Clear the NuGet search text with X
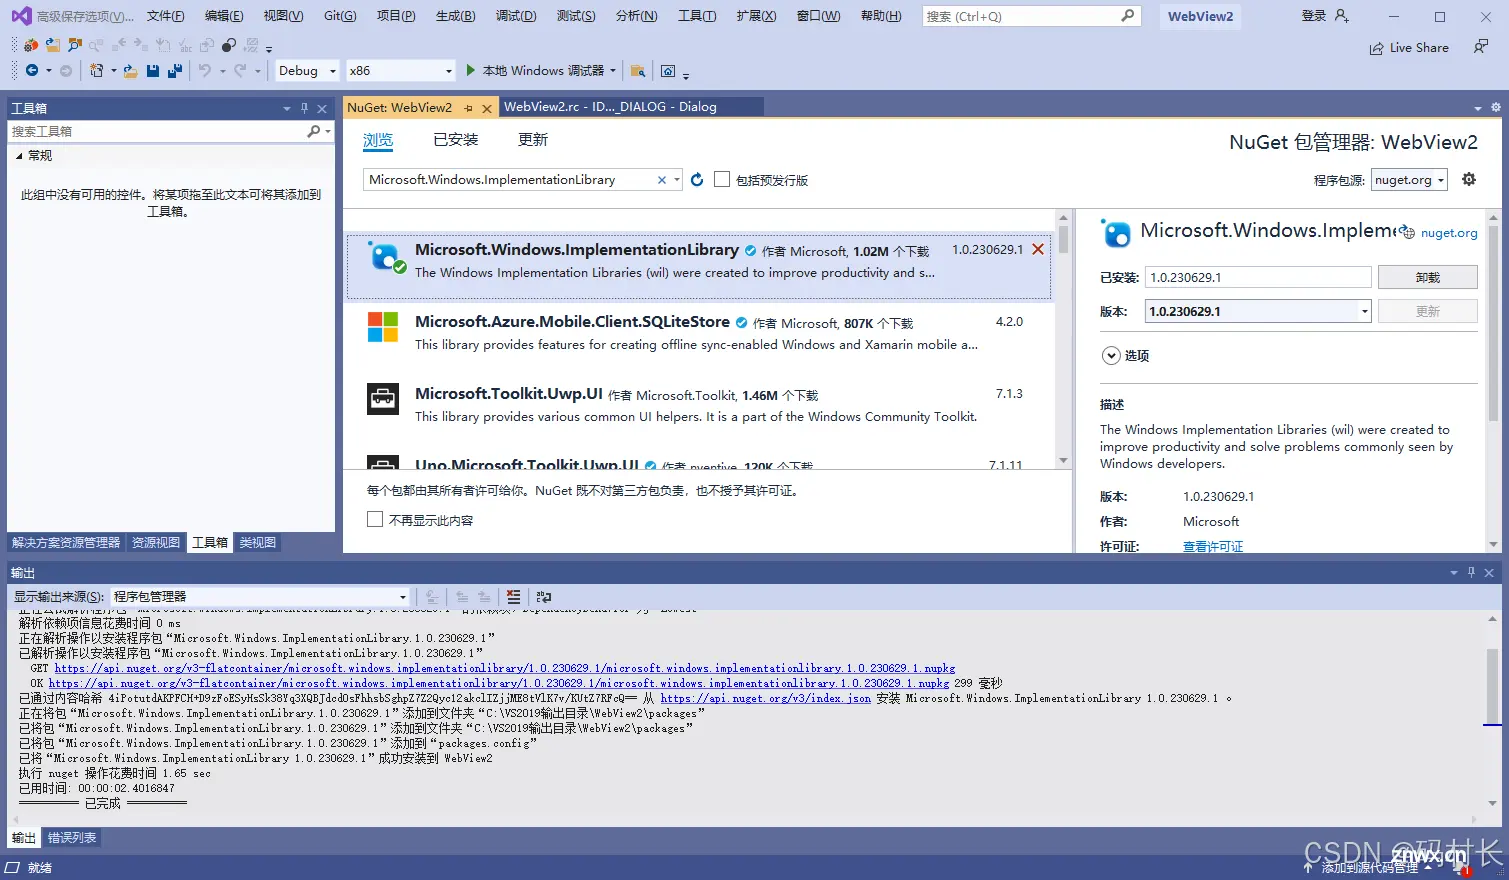 click(x=661, y=180)
